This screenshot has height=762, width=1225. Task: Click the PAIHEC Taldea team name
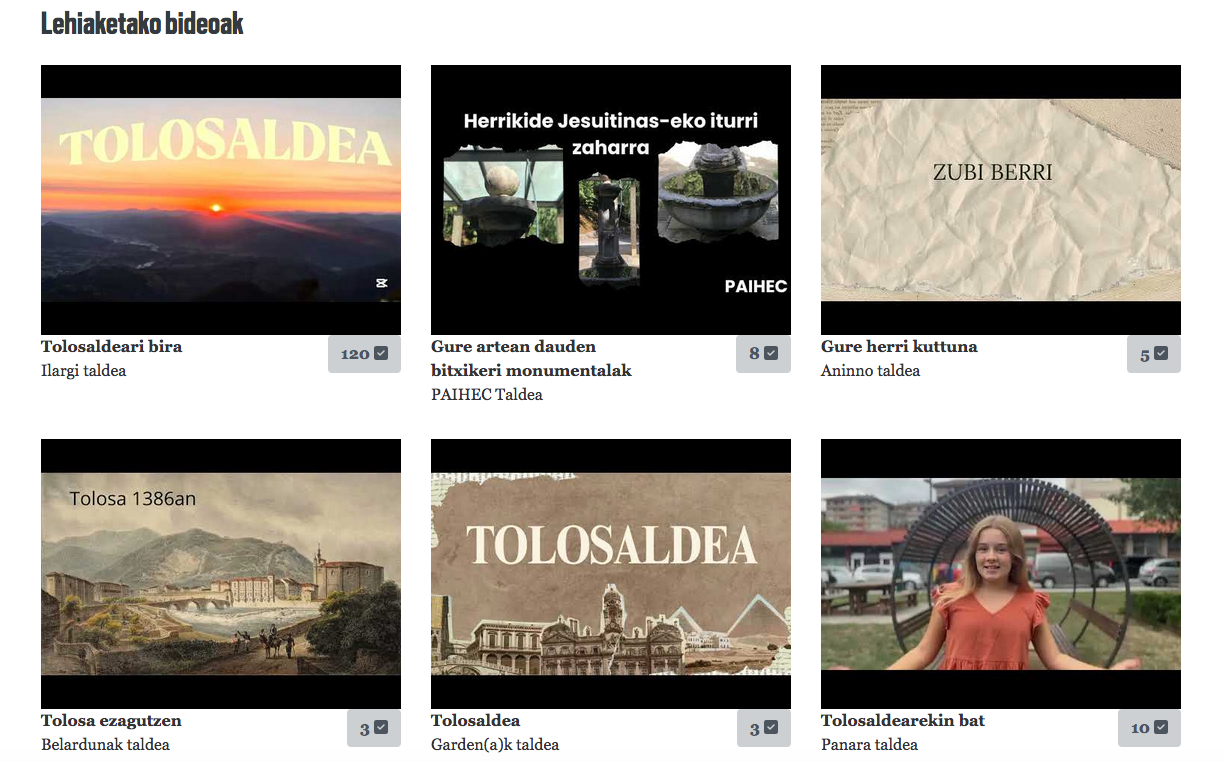coord(487,395)
